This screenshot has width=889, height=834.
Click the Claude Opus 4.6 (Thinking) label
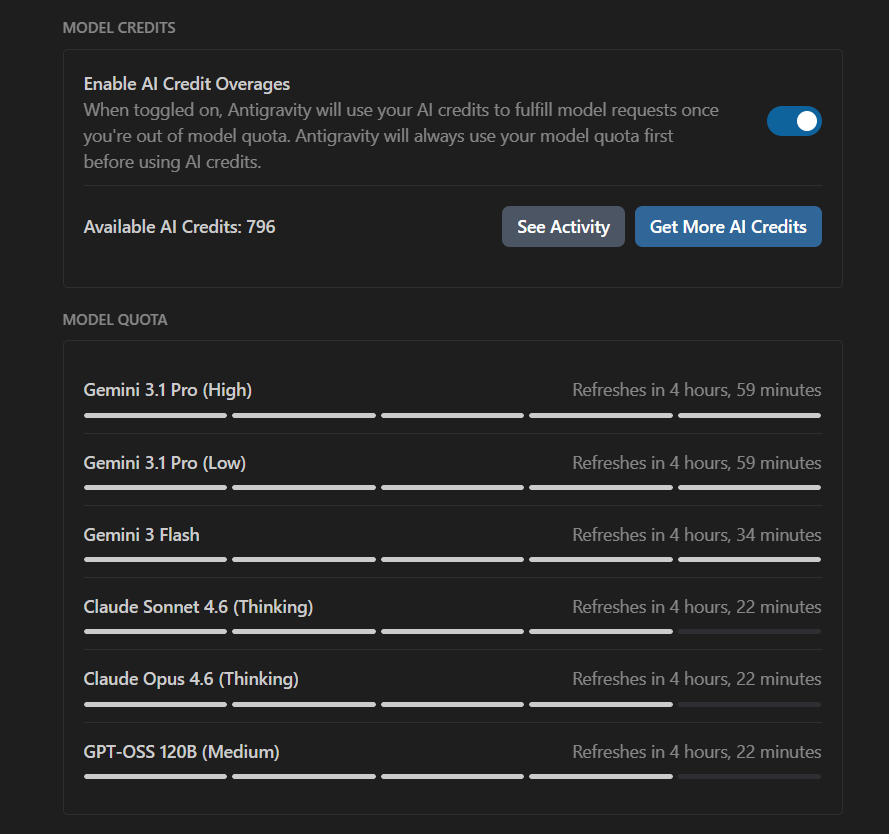191,679
